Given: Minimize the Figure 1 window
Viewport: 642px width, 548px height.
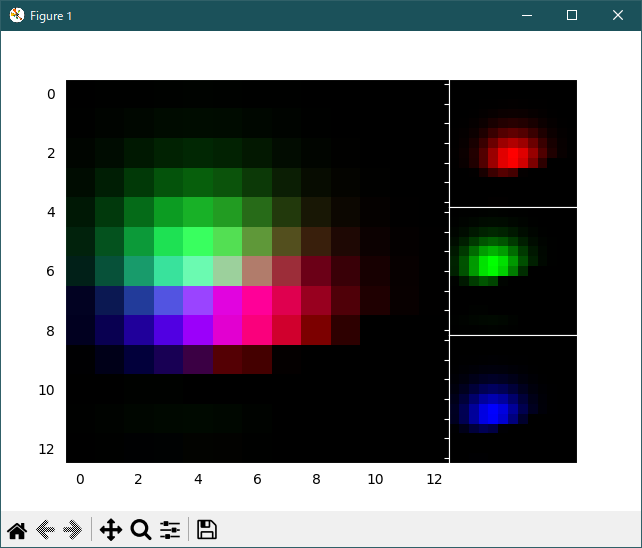Looking at the screenshot, I should pyautogui.click(x=526, y=16).
